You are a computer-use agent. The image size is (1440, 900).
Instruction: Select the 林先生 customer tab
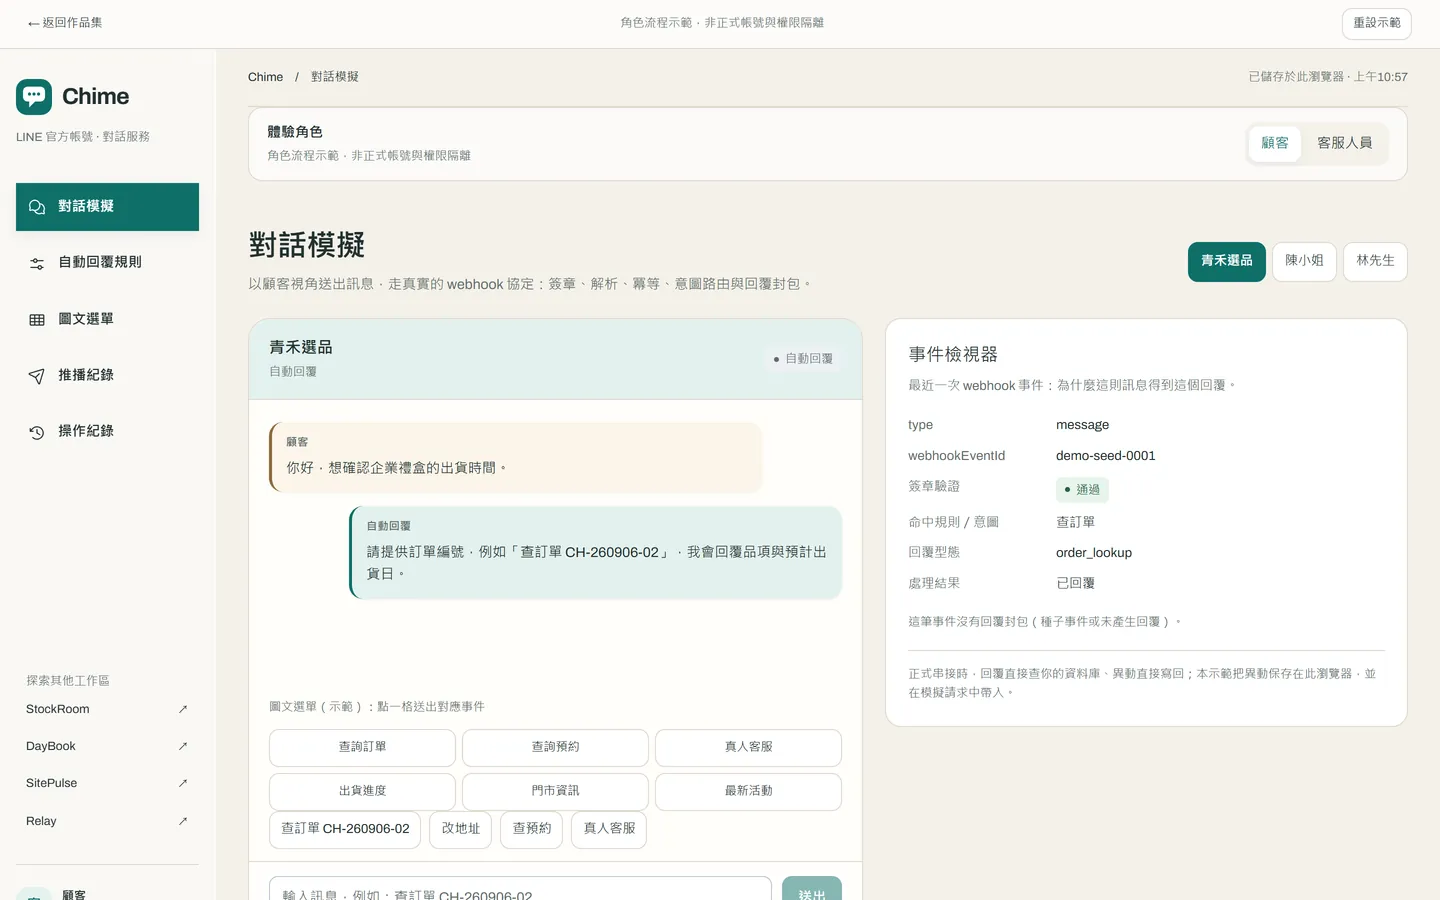click(x=1375, y=261)
